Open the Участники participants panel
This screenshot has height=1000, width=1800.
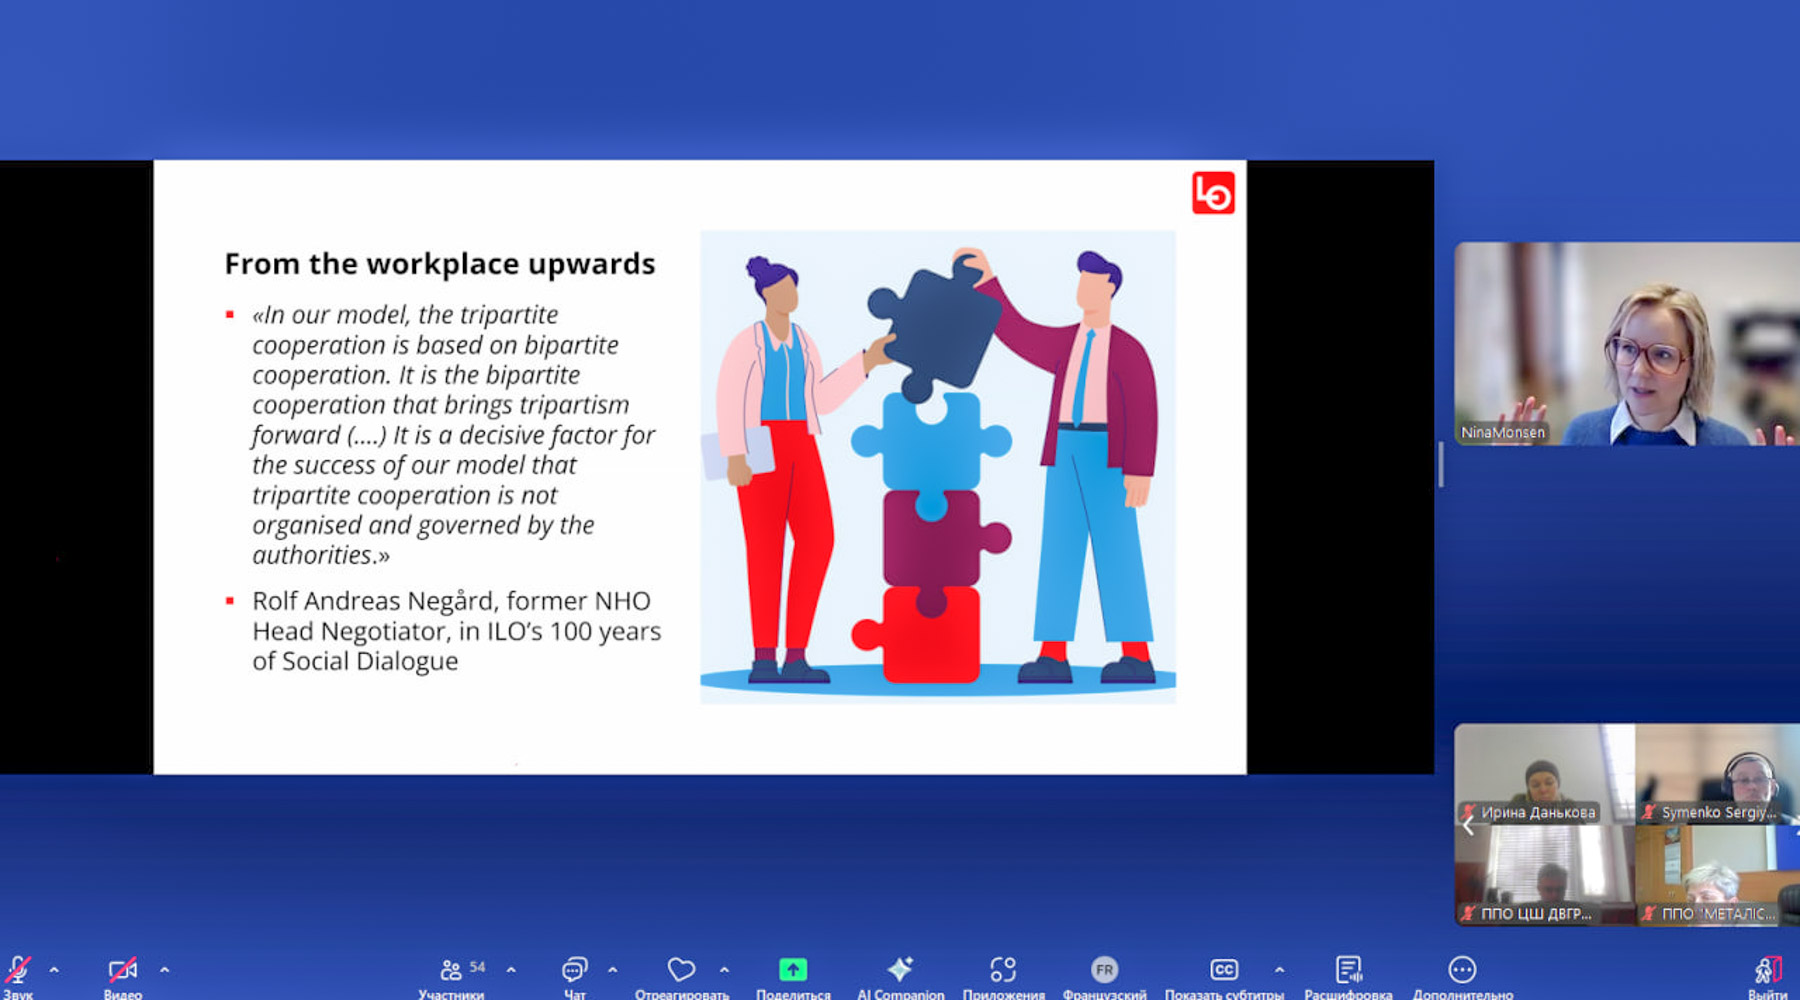[452, 971]
